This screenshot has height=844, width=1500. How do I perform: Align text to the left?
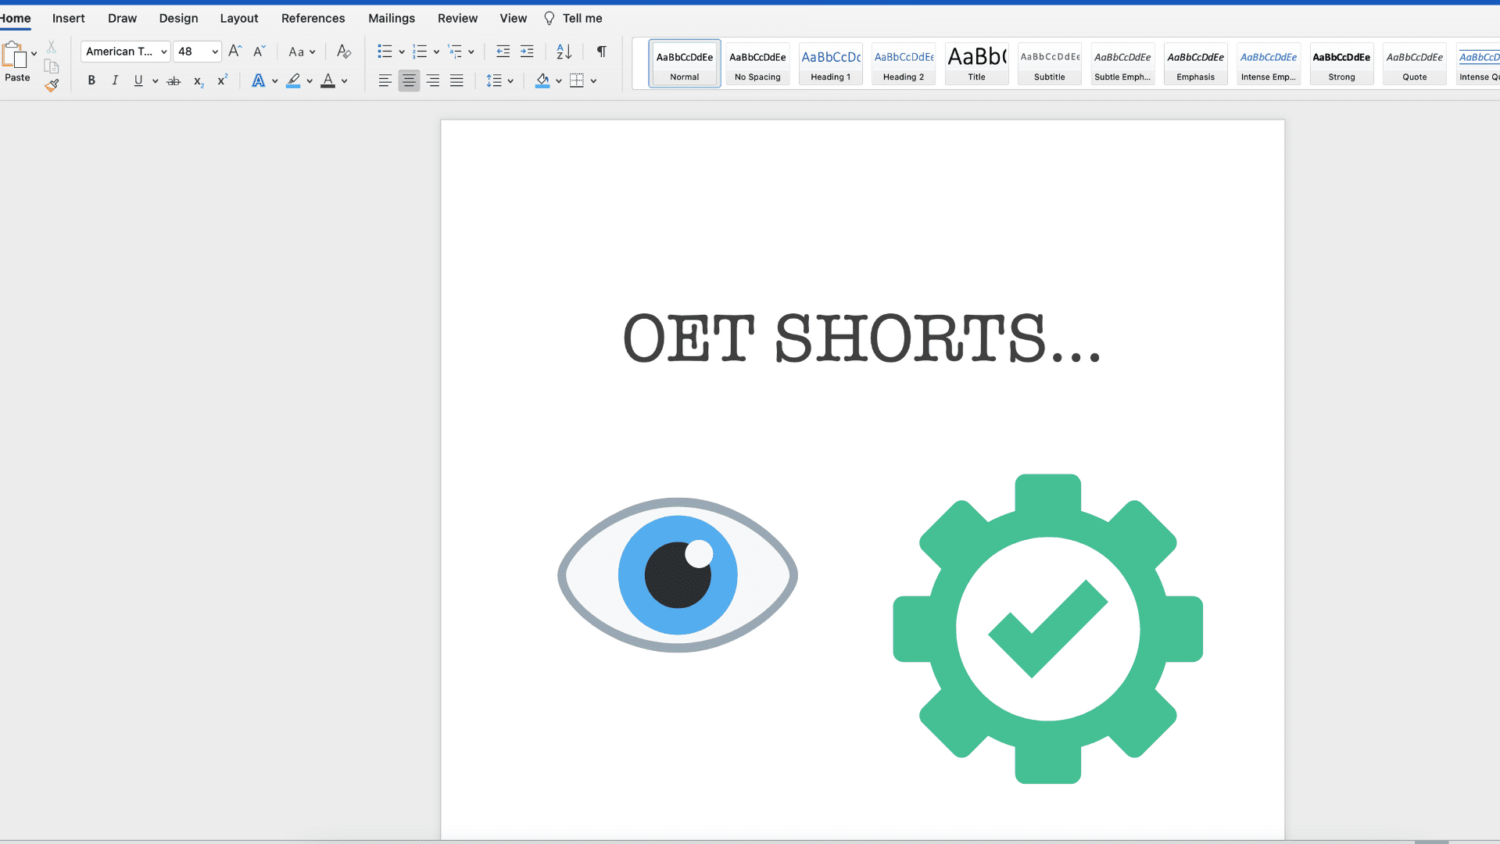click(x=385, y=81)
